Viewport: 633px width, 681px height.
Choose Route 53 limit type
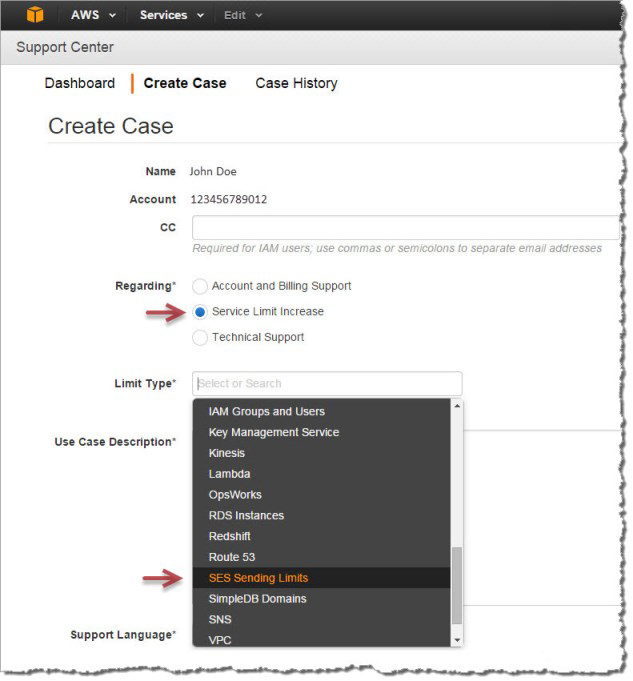pyautogui.click(x=321, y=557)
